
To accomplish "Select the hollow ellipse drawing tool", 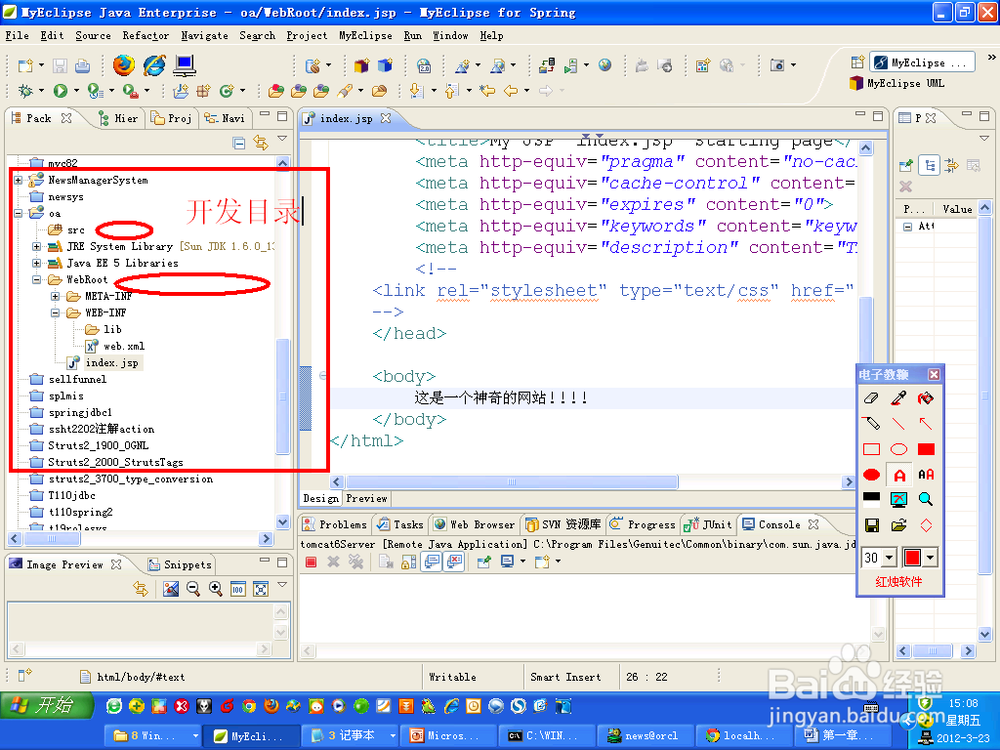I will [899, 449].
